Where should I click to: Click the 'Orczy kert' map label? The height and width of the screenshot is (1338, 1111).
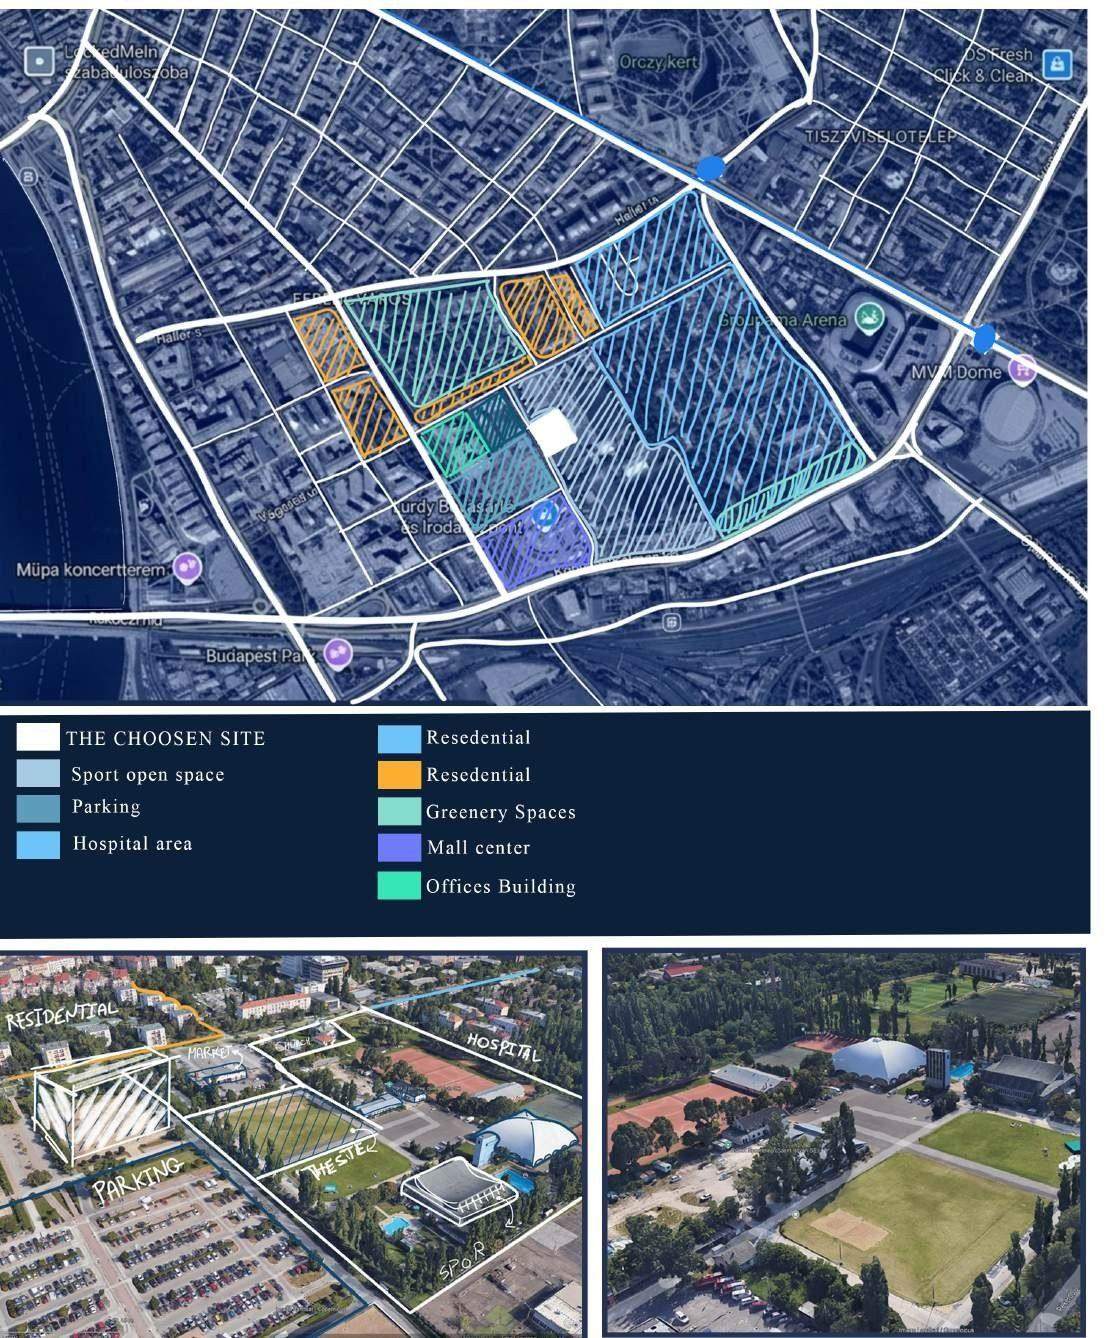pyautogui.click(x=657, y=62)
